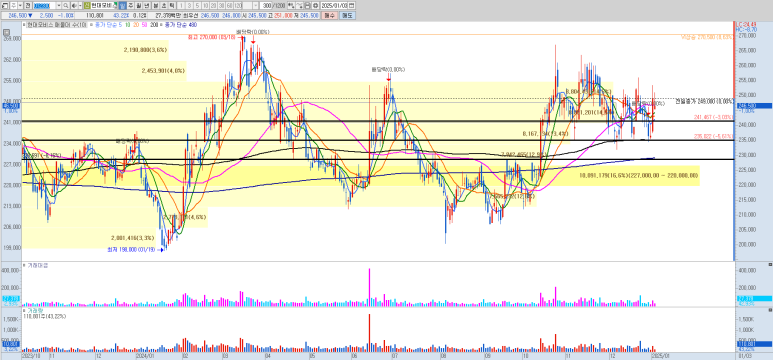This screenshot has height=360, width=773.
Task: Click the print icon in chart toolbar
Action: (307, 5)
